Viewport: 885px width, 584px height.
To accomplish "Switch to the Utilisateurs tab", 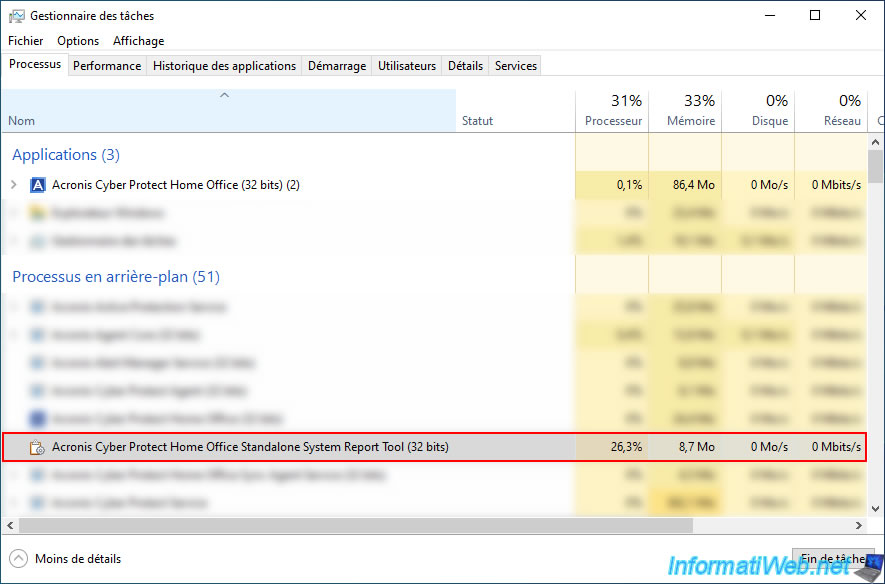I will click(x=407, y=65).
